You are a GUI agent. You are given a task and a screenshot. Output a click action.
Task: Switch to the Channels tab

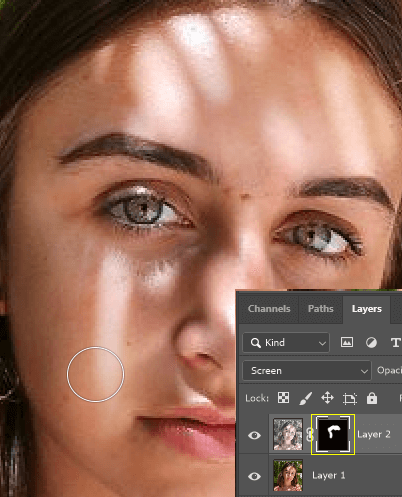pos(269,309)
